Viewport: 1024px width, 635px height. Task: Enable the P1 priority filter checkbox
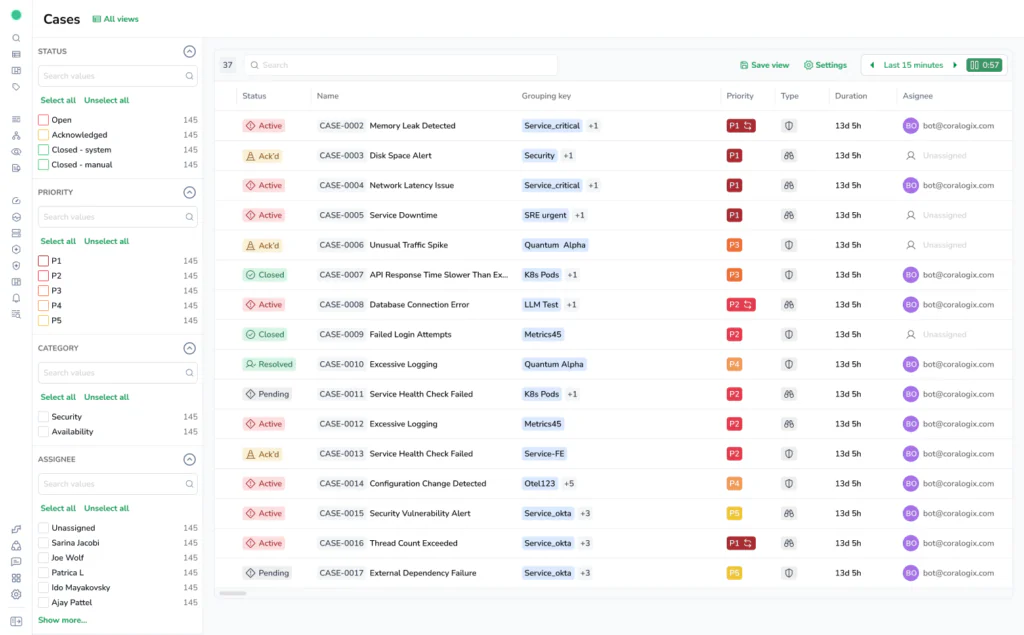43,261
